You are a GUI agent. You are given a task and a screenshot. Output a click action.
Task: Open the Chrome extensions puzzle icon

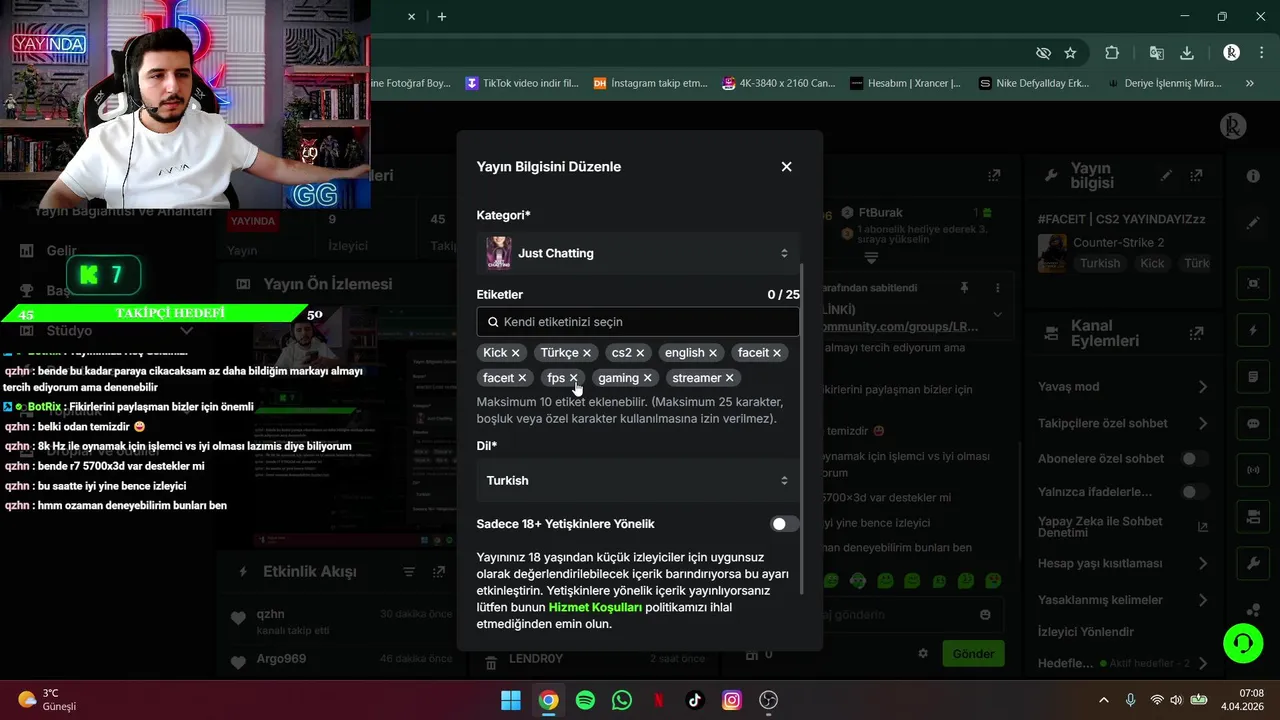coord(1112,53)
